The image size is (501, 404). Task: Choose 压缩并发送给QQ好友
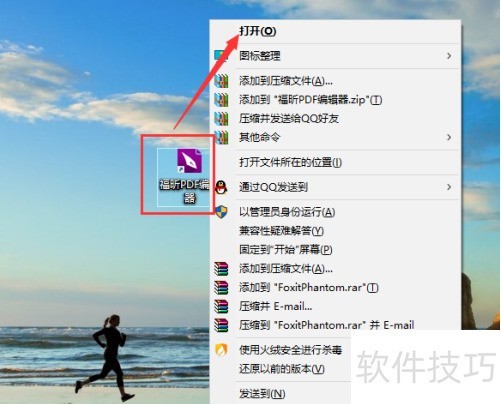click(289, 118)
